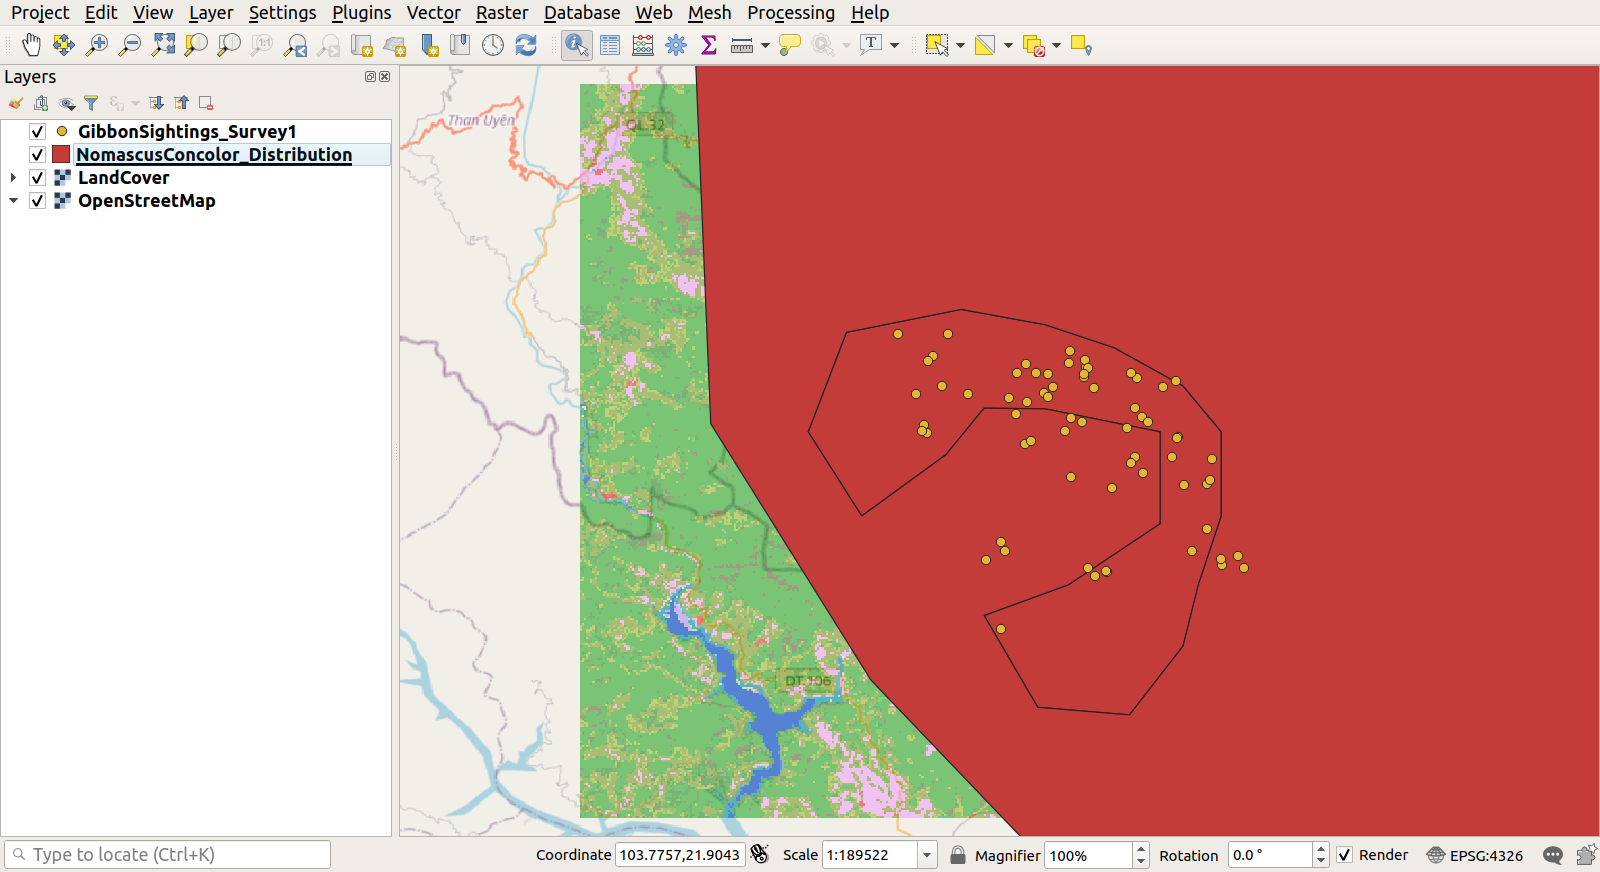Image resolution: width=1600 pixels, height=872 pixels.
Task: Open the Vector menu
Action: (x=433, y=13)
